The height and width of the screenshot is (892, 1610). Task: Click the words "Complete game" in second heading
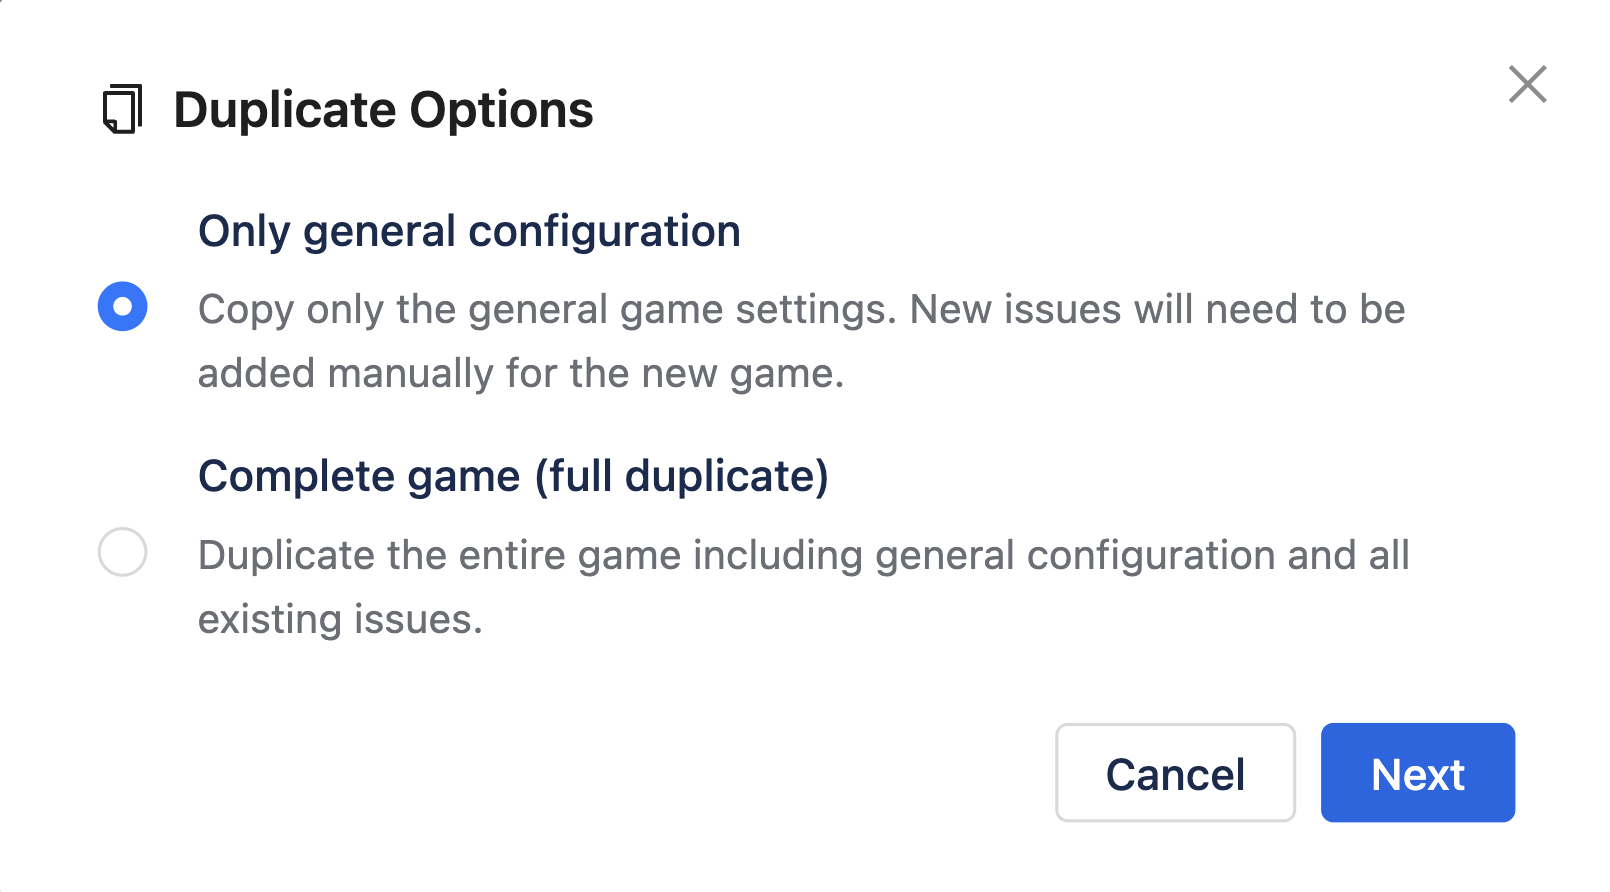click(x=359, y=476)
